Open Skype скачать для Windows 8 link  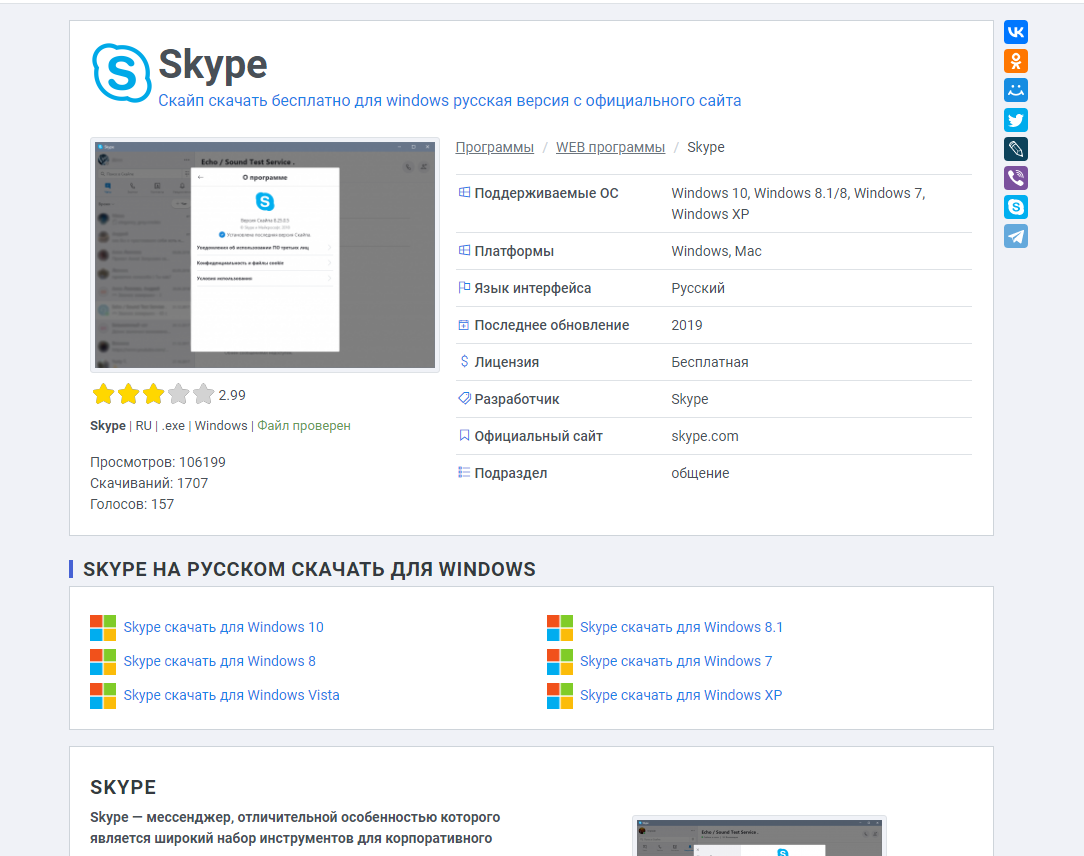[219, 661]
